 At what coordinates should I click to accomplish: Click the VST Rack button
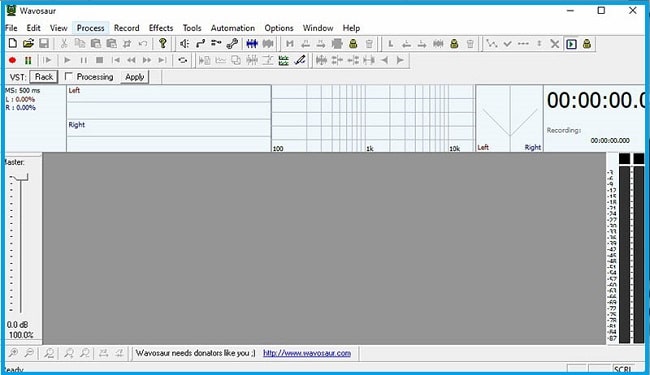tap(44, 77)
